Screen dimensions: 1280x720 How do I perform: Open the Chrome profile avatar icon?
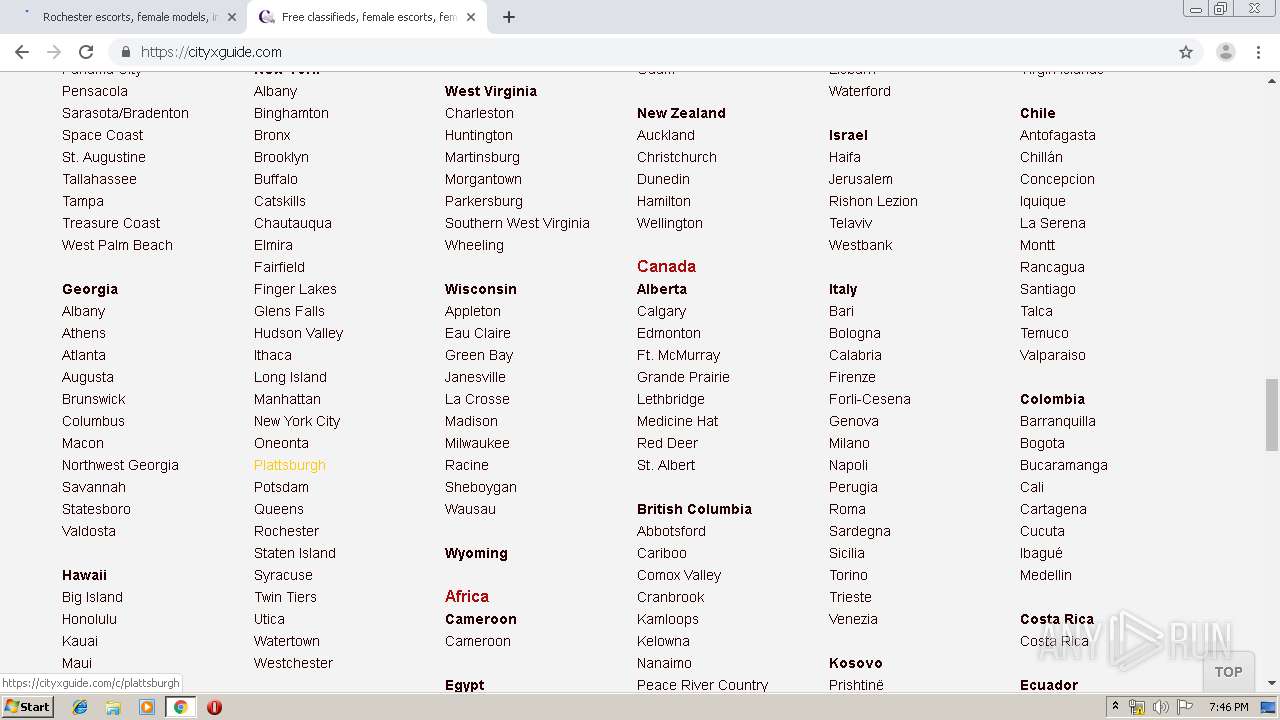[x=1225, y=52]
